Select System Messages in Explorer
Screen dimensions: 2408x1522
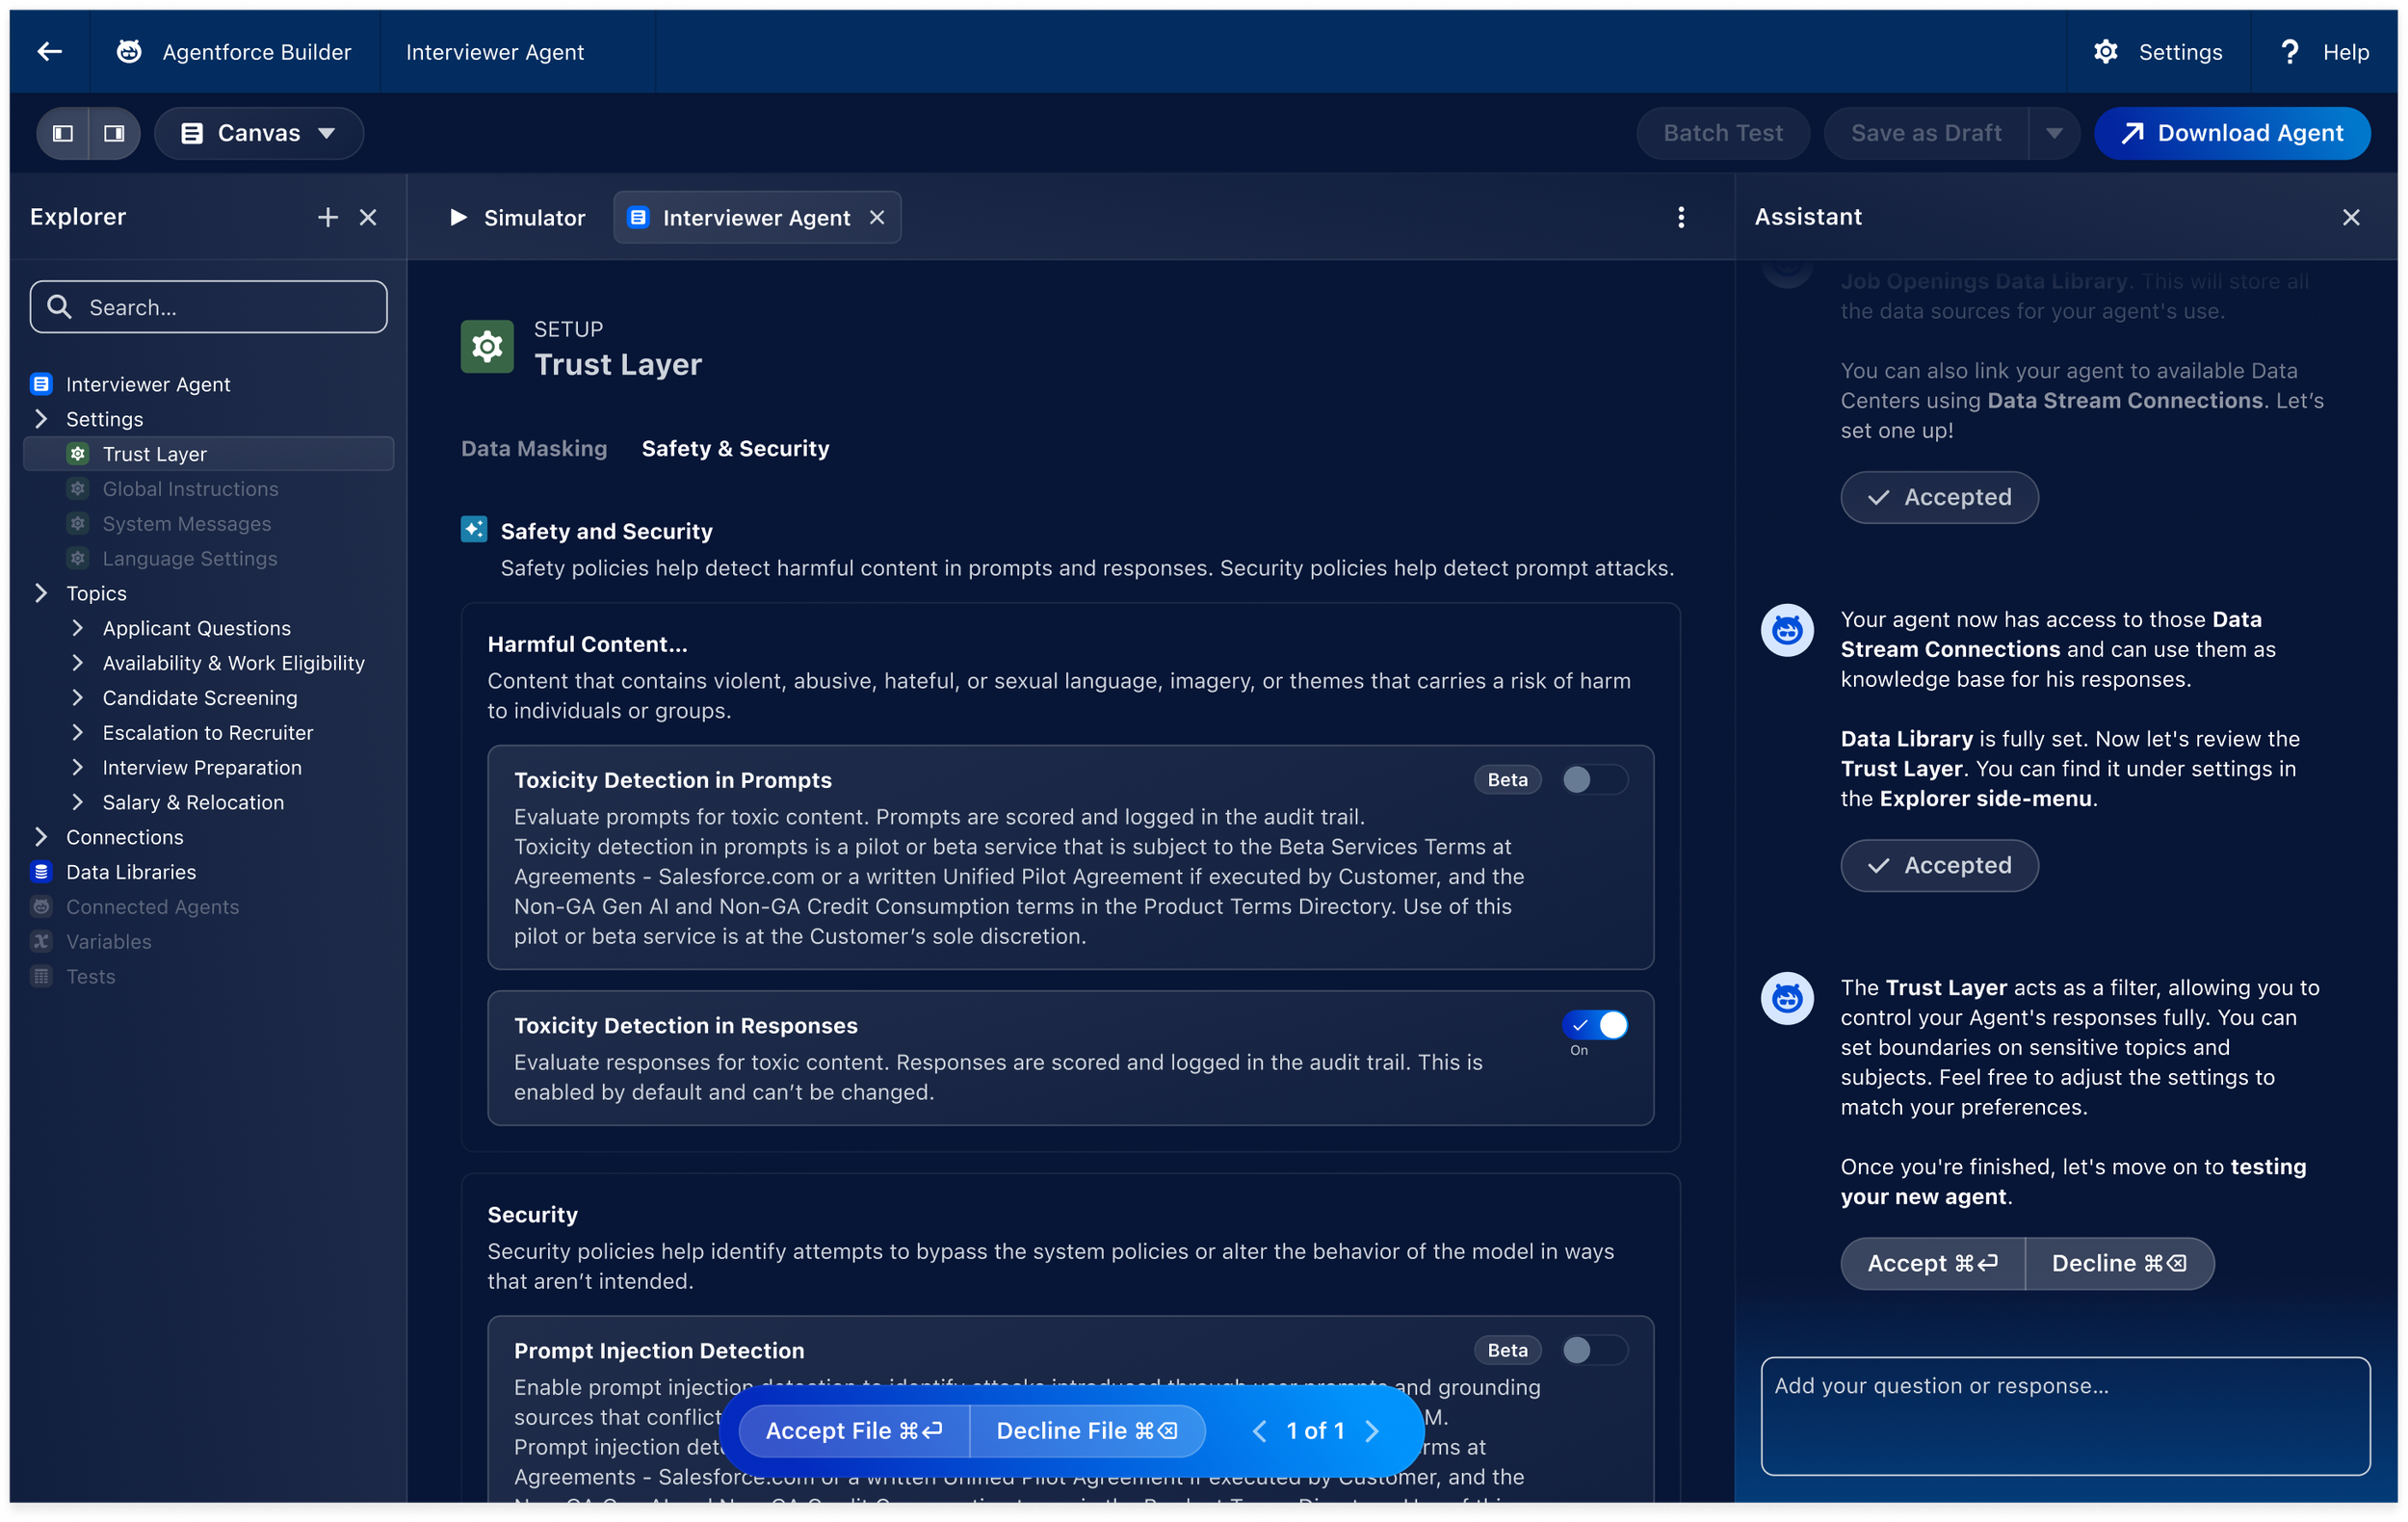click(x=186, y=523)
